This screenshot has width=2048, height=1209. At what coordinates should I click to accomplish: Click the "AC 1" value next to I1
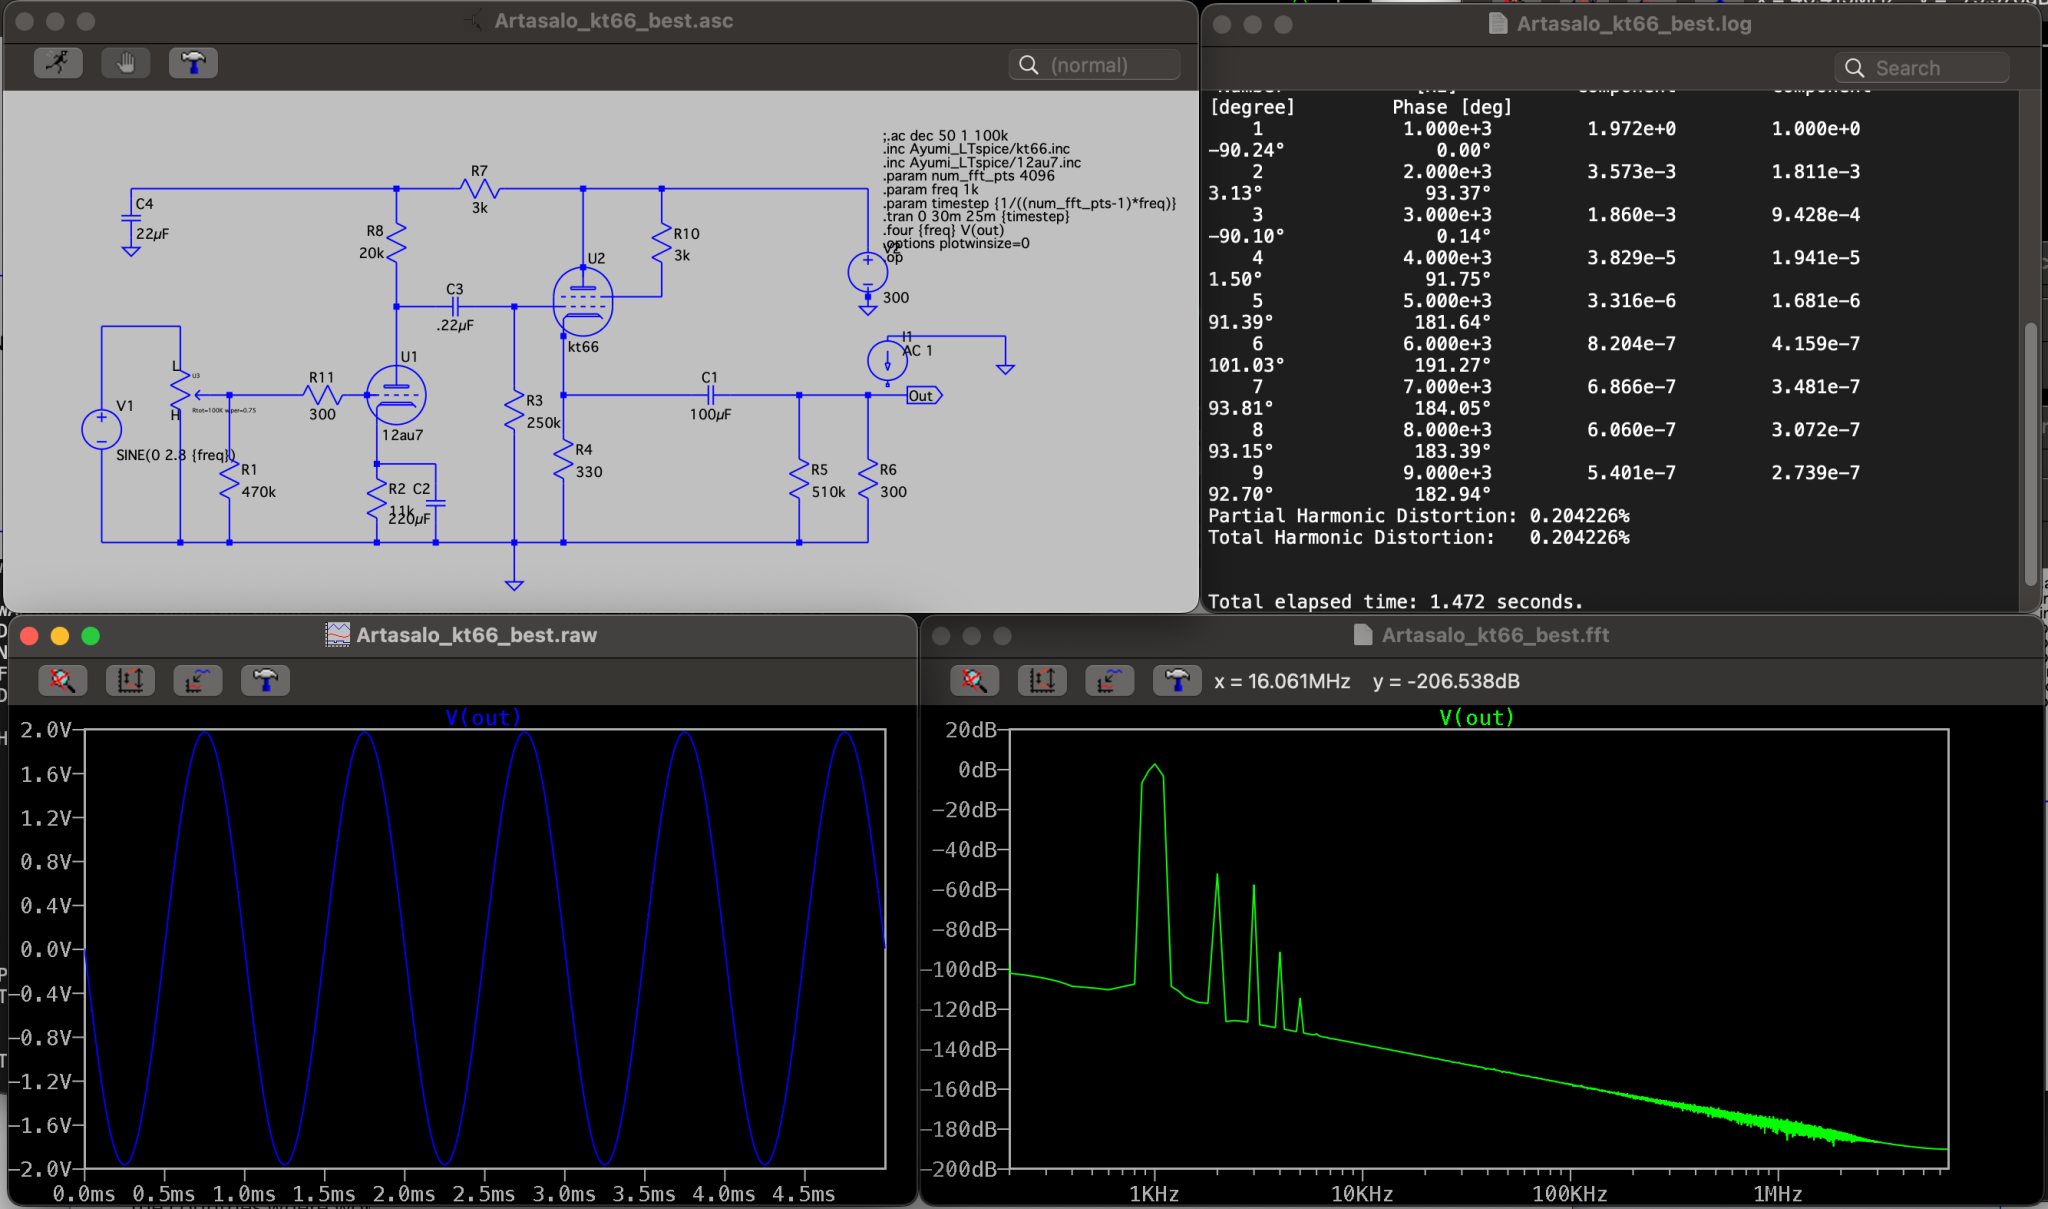point(918,351)
